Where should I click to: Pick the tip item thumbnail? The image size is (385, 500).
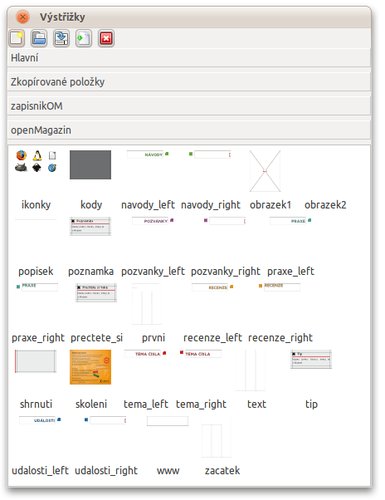pyautogui.click(x=311, y=359)
